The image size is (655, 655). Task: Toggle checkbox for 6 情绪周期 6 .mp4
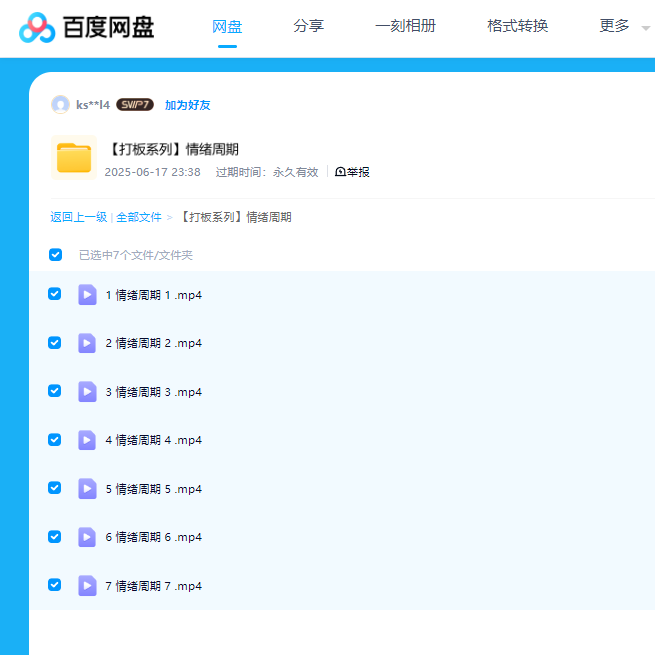(55, 536)
